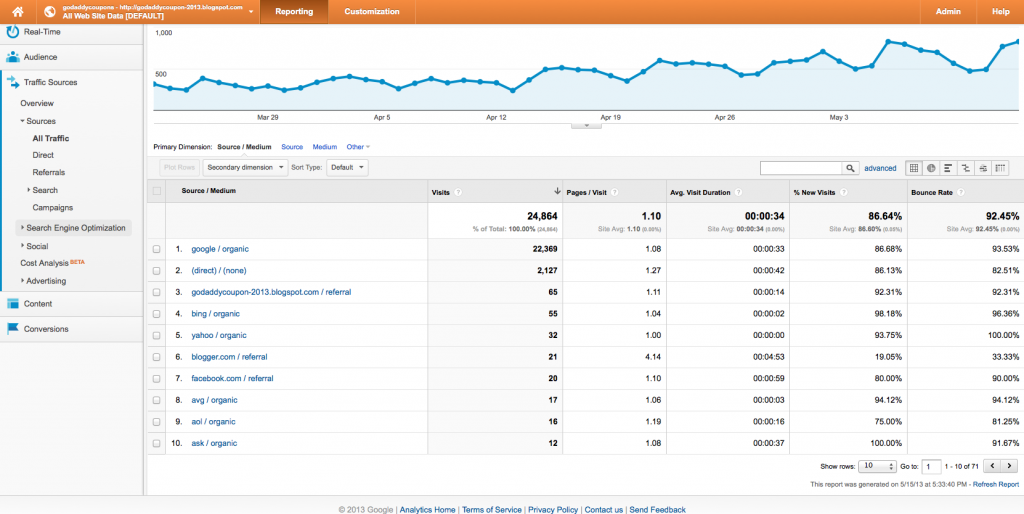
Task: Check the google / organic row
Action: tap(156, 249)
